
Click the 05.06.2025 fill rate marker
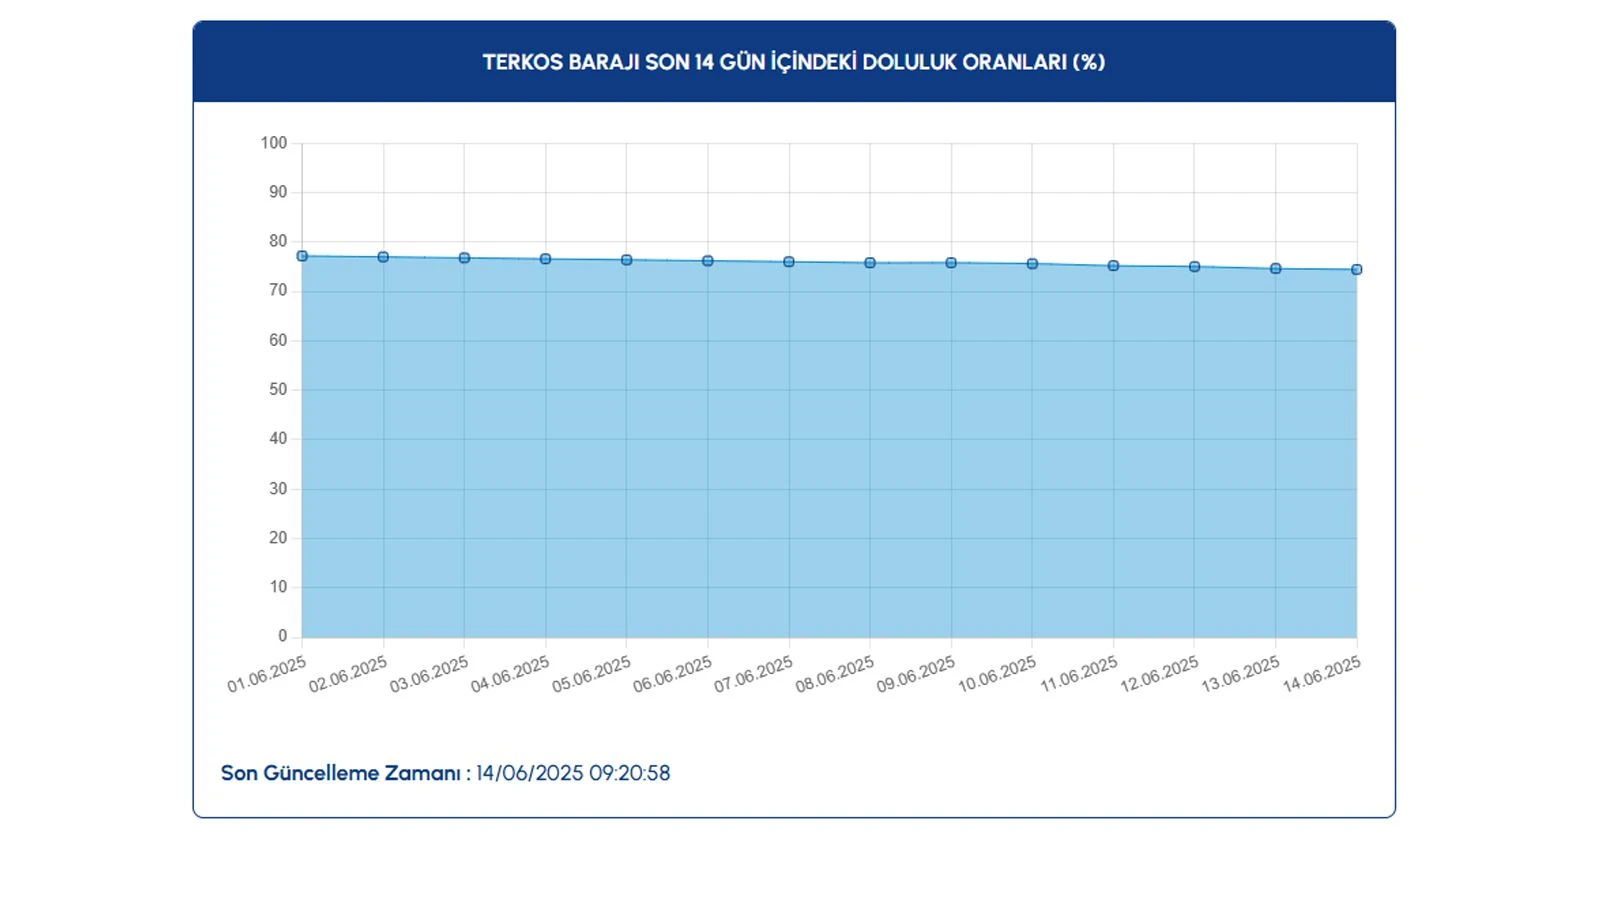click(626, 260)
